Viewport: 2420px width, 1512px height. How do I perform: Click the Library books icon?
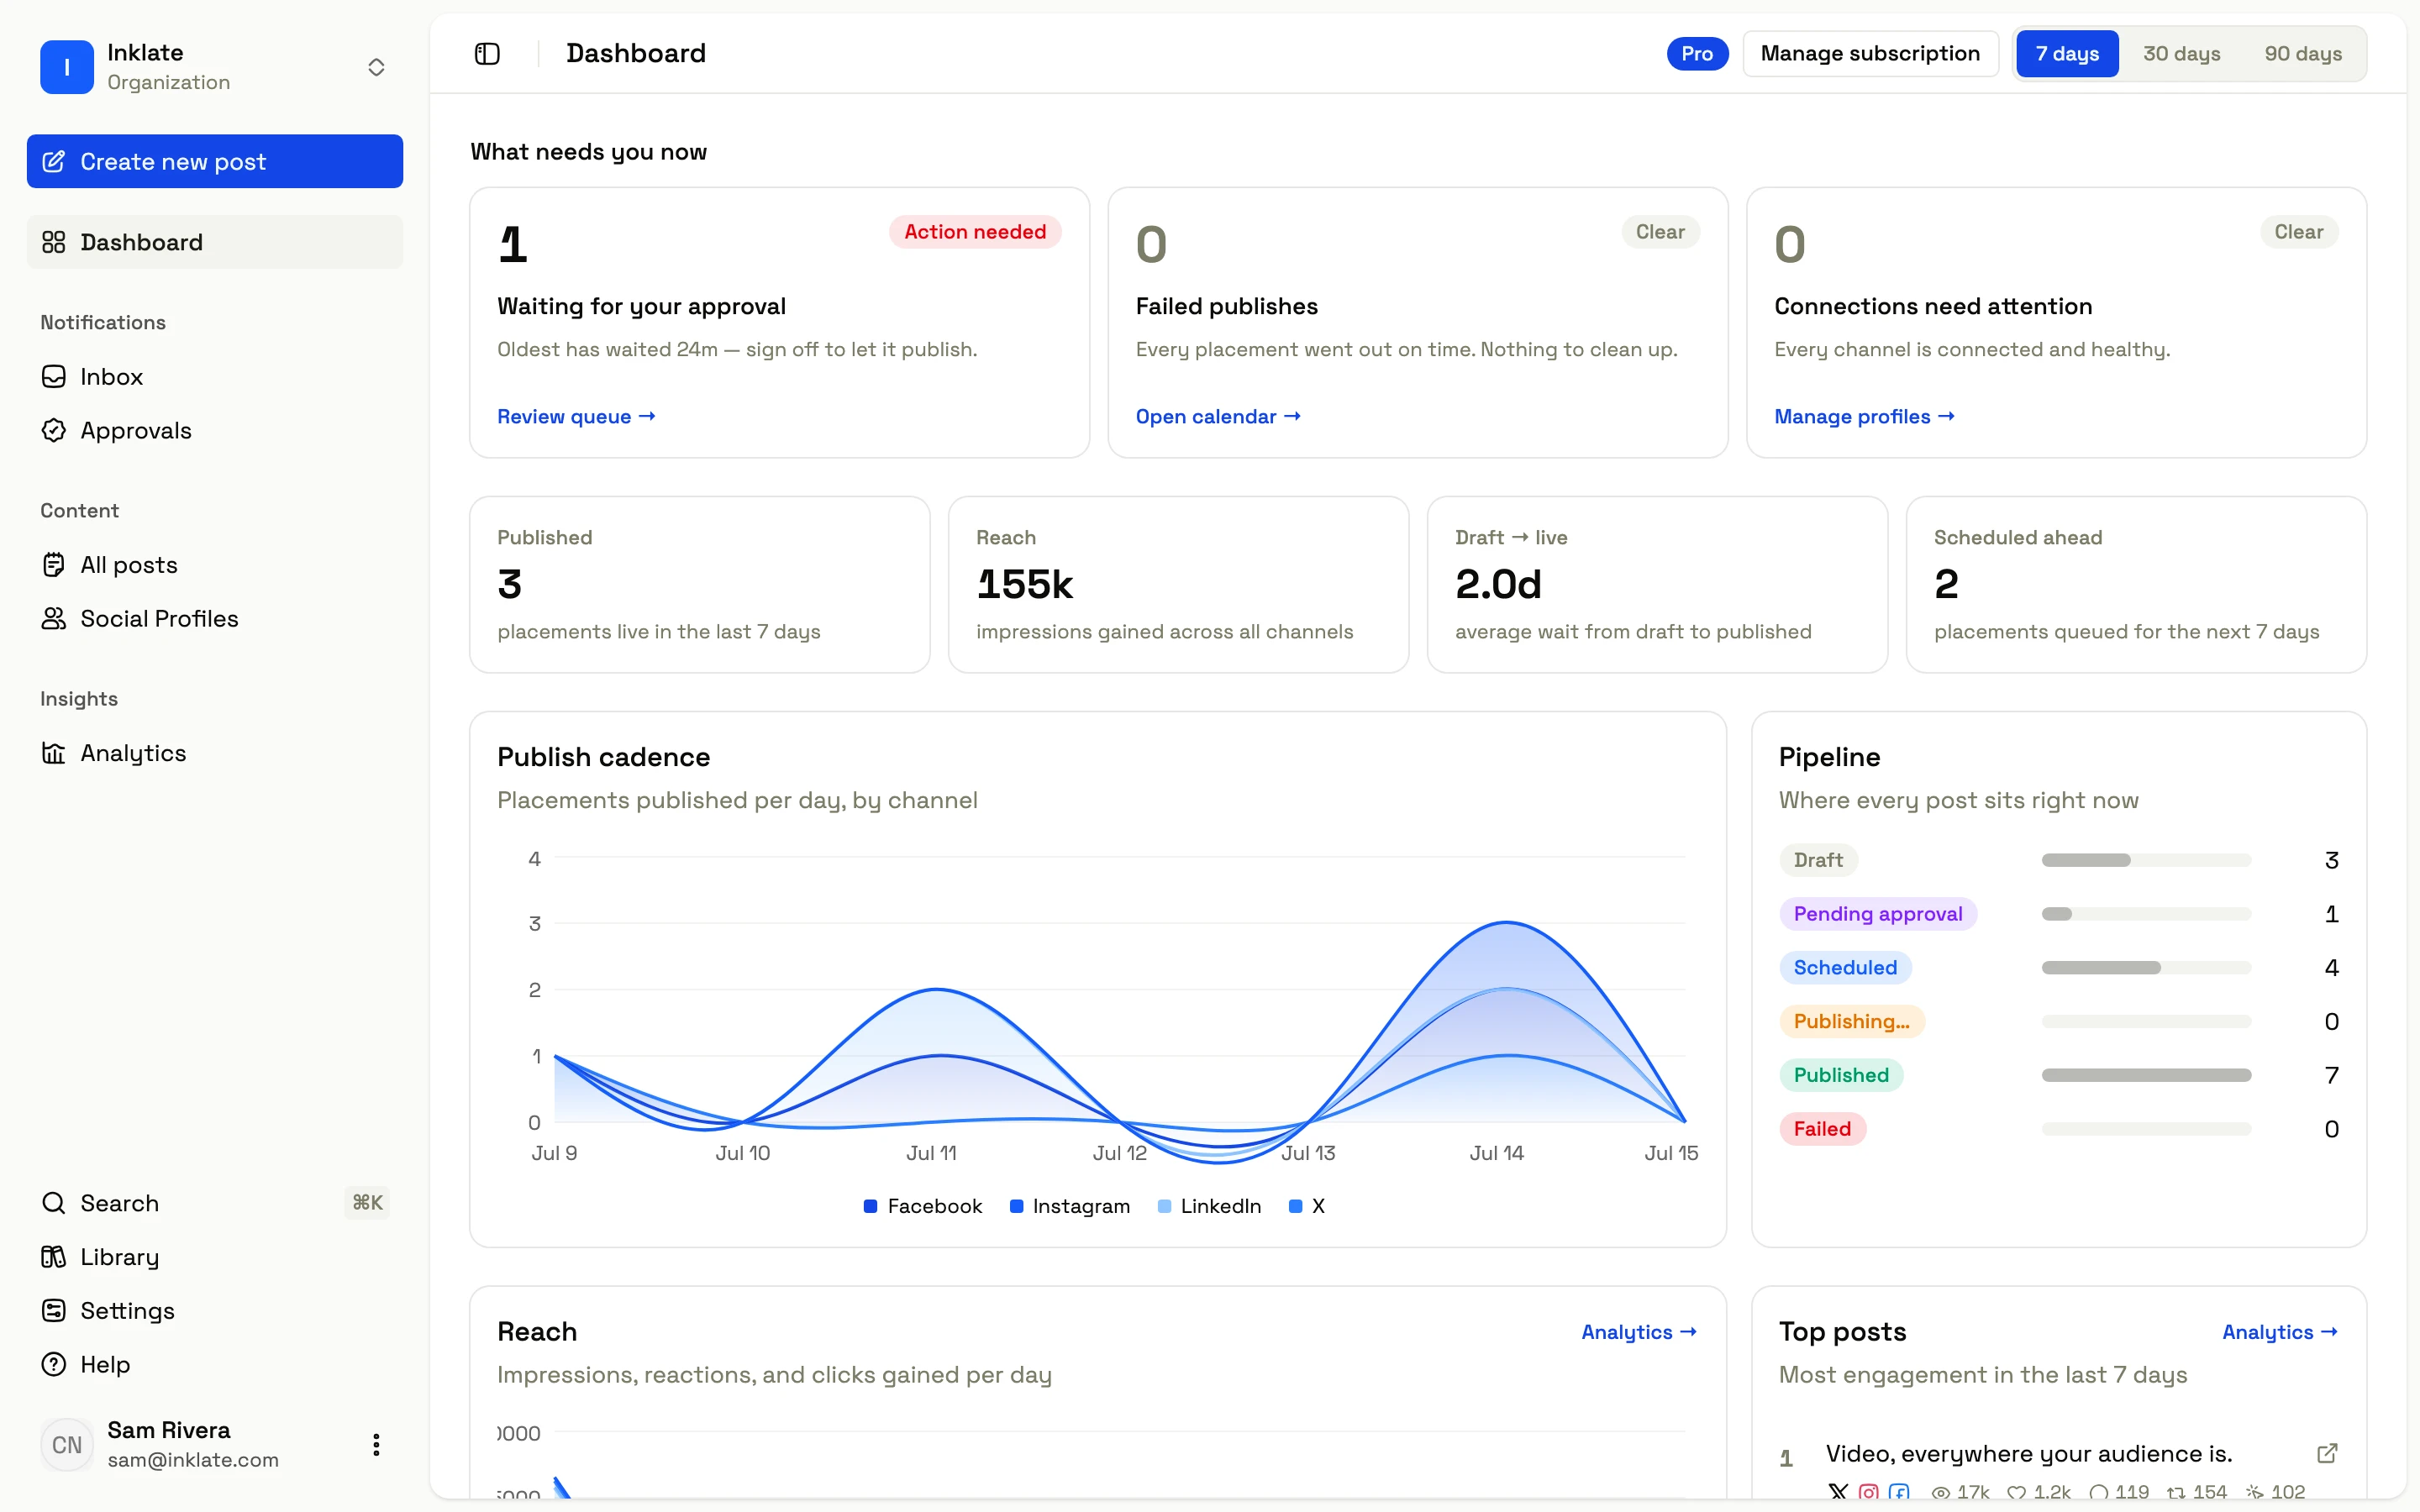pyautogui.click(x=54, y=1257)
